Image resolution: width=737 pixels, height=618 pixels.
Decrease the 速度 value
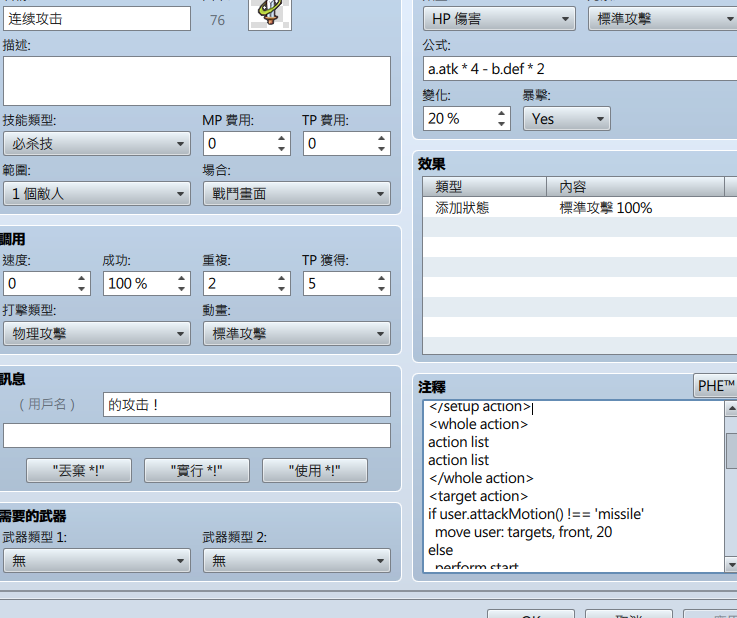(81, 289)
